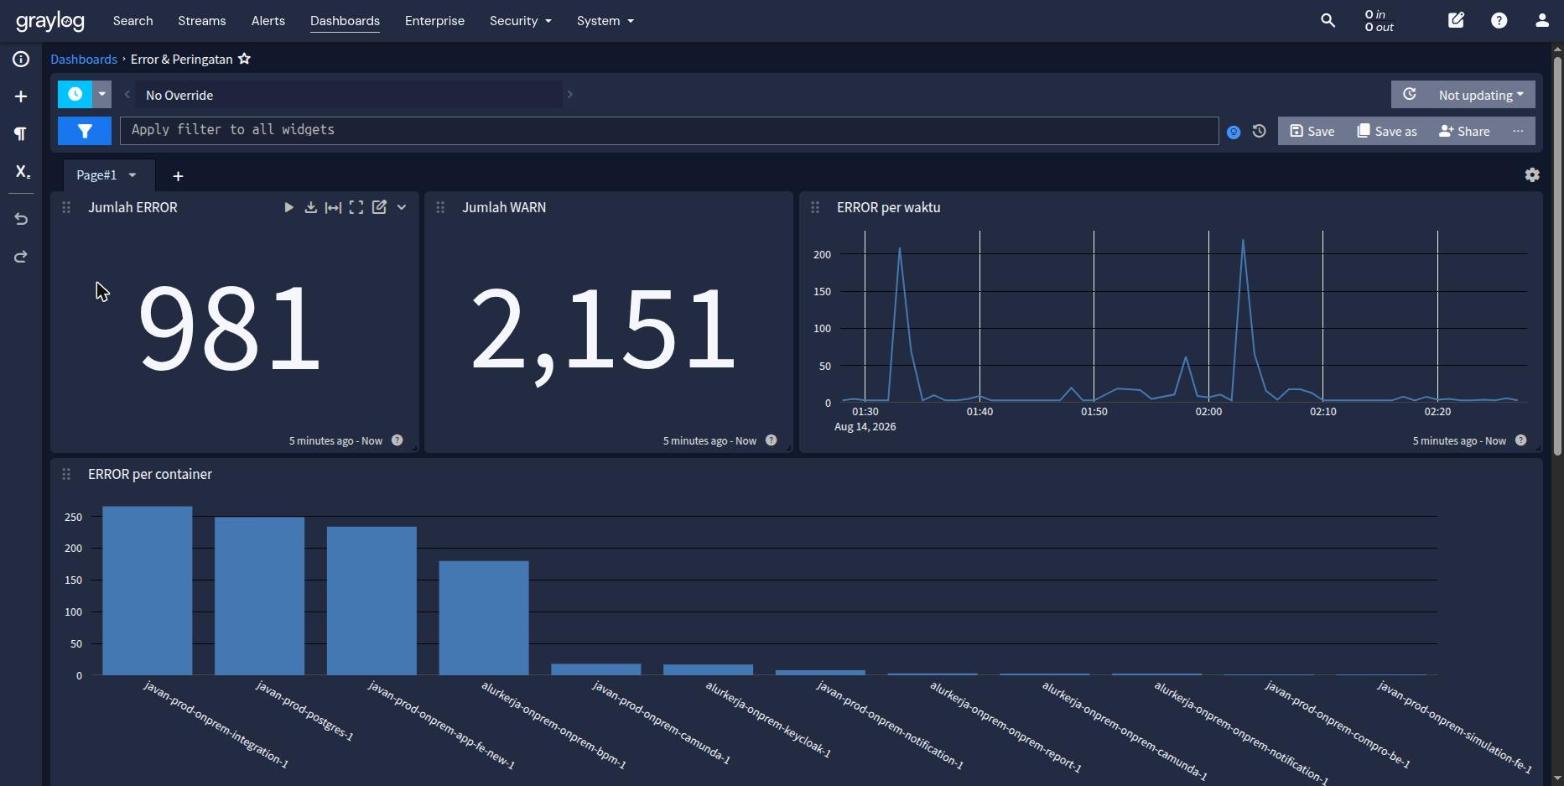The width and height of the screenshot is (1564, 786).
Task: Click the No Override time range text
Action: (179, 95)
